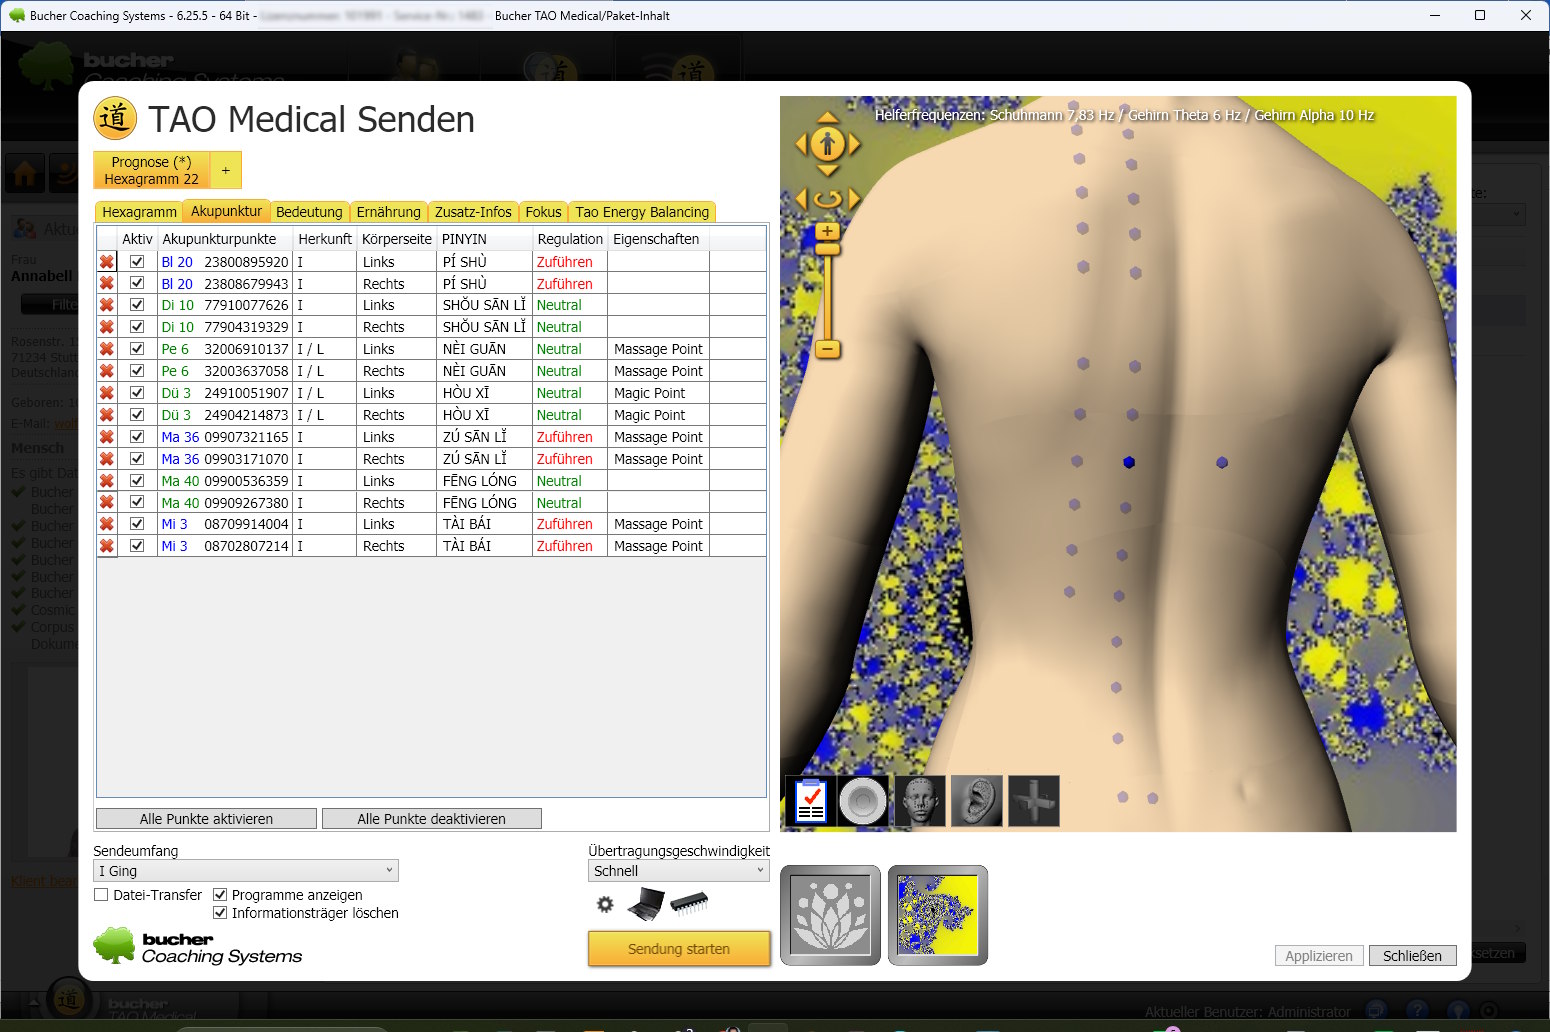Sort by the Regulation column header
This screenshot has width=1550, height=1032.
pos(570,239)
